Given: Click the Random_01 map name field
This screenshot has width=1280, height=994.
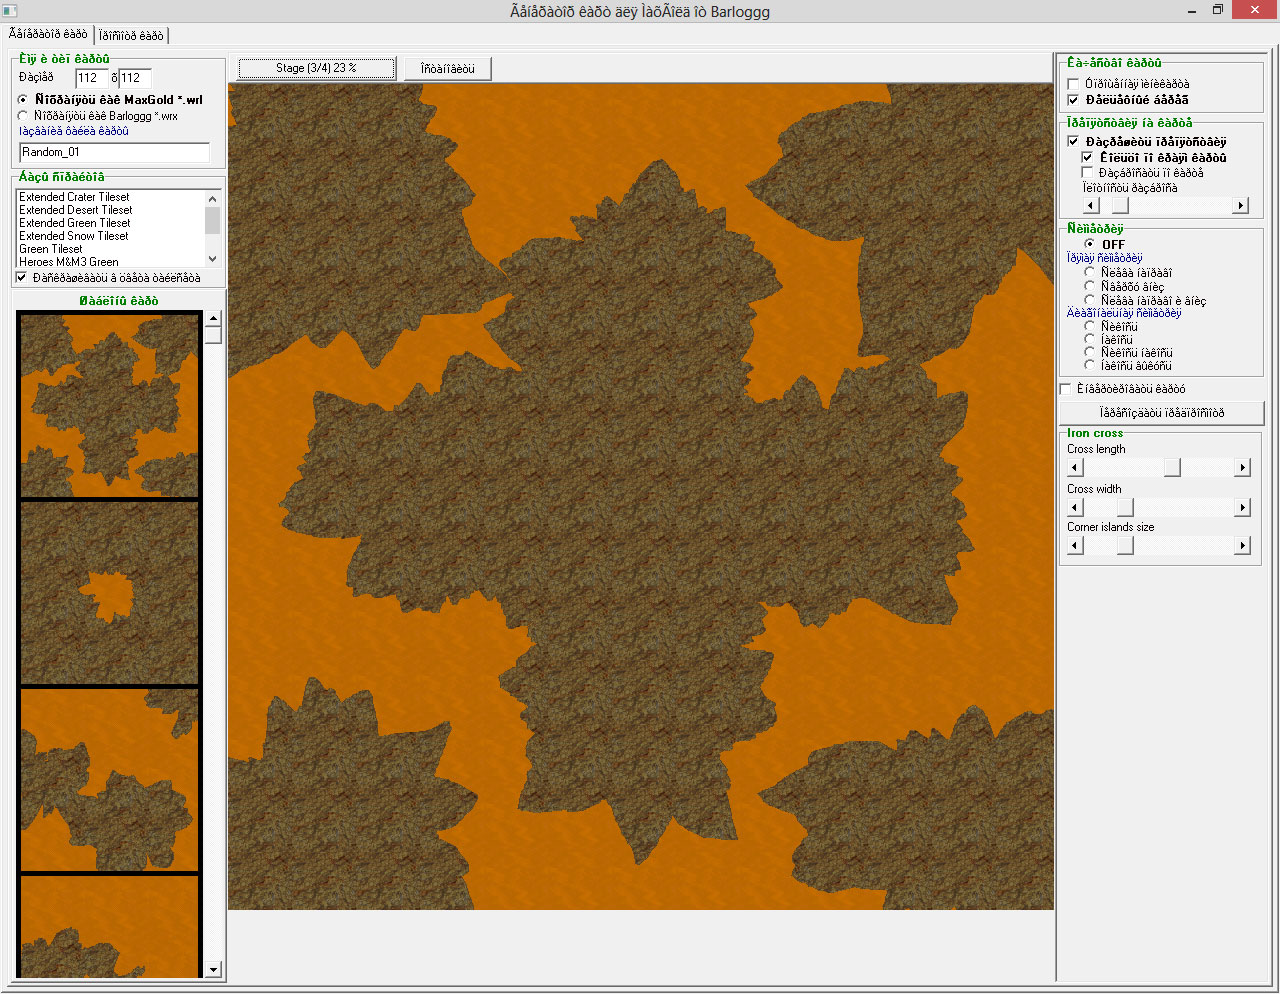Looking at the screenshot, I should 115,152.
